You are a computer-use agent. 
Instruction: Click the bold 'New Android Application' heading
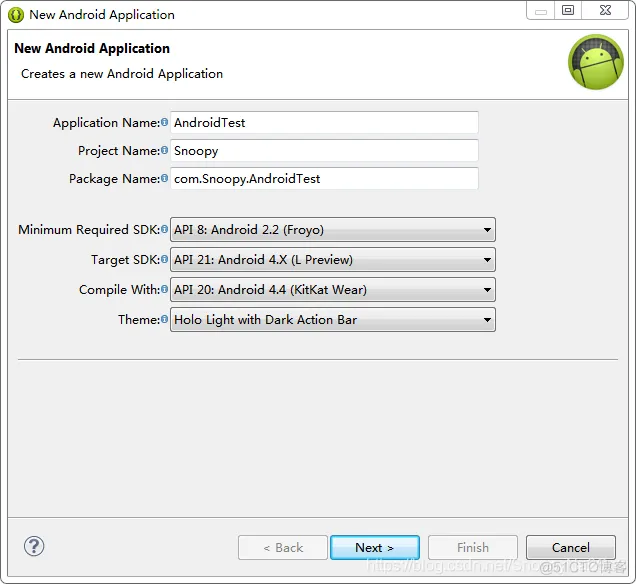point(92,48)
